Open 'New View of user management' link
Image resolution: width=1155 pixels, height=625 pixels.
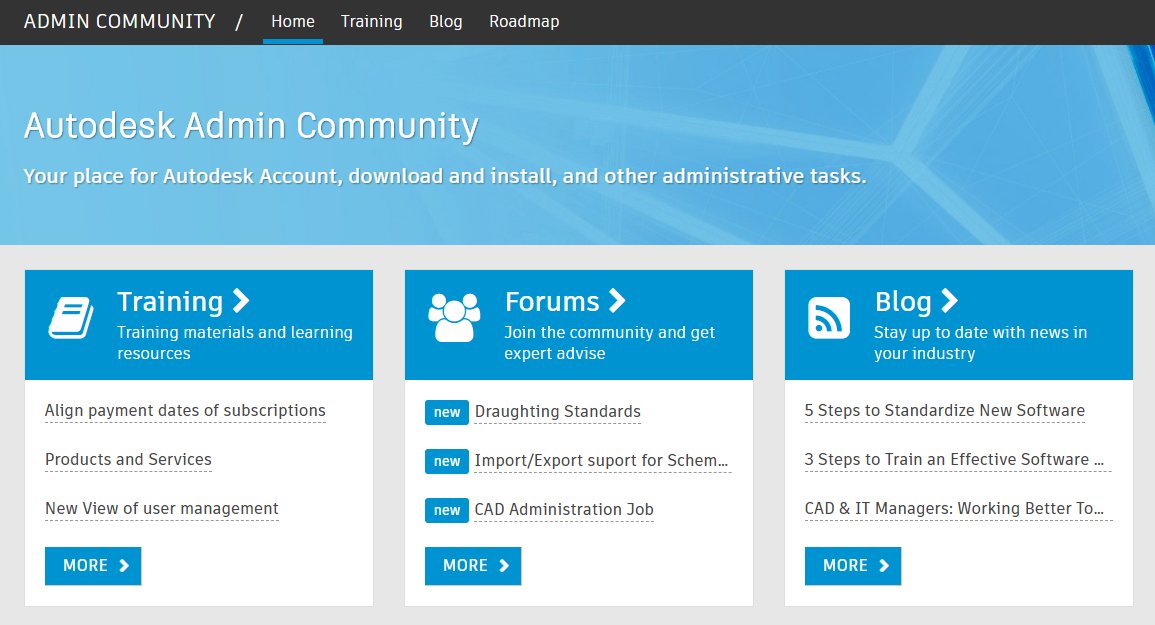pyautogui.click(x=161, y=509)
